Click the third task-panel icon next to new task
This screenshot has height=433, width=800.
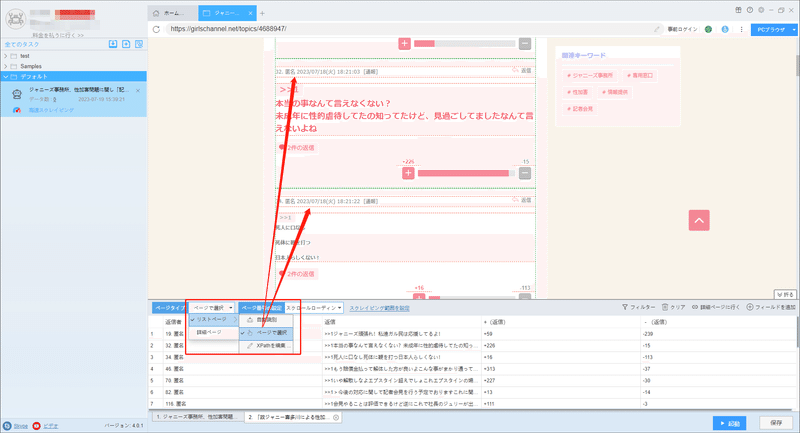[139, 44]
